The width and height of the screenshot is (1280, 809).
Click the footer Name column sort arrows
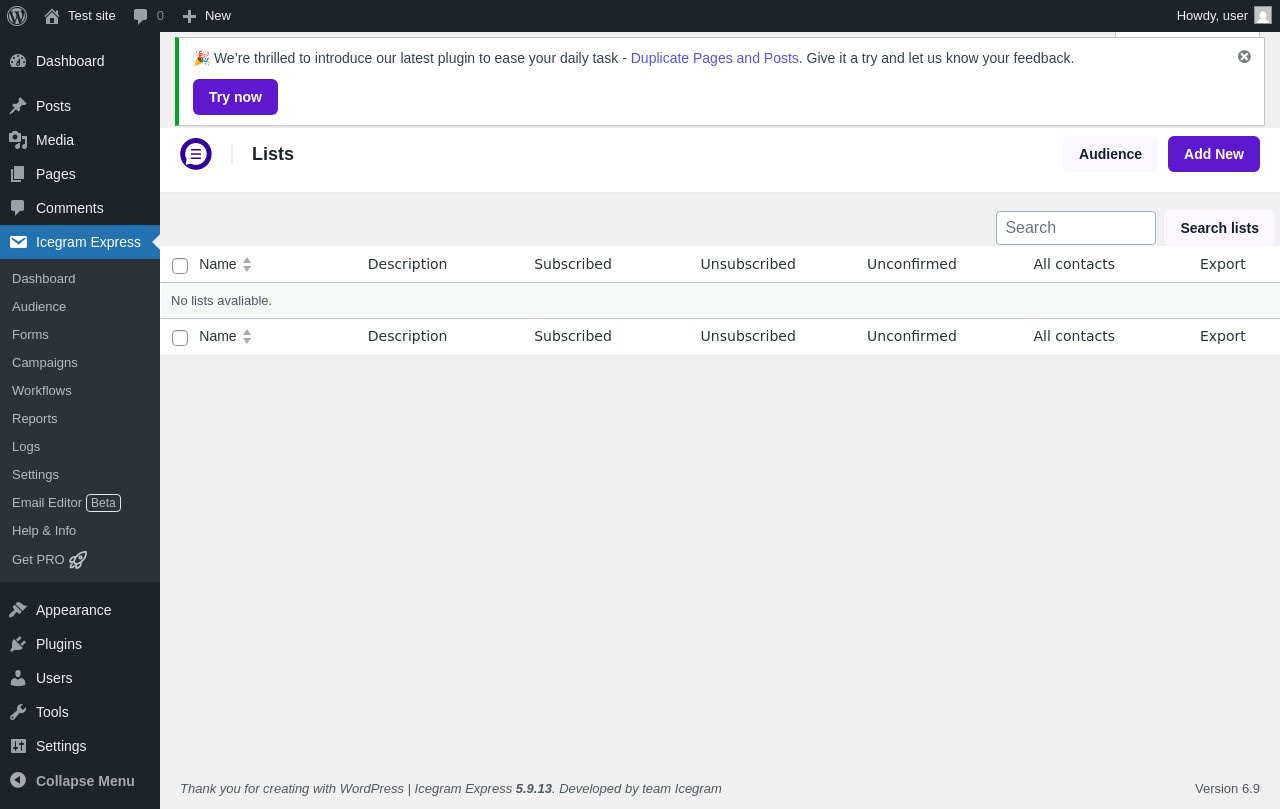[x=247, y=337]
